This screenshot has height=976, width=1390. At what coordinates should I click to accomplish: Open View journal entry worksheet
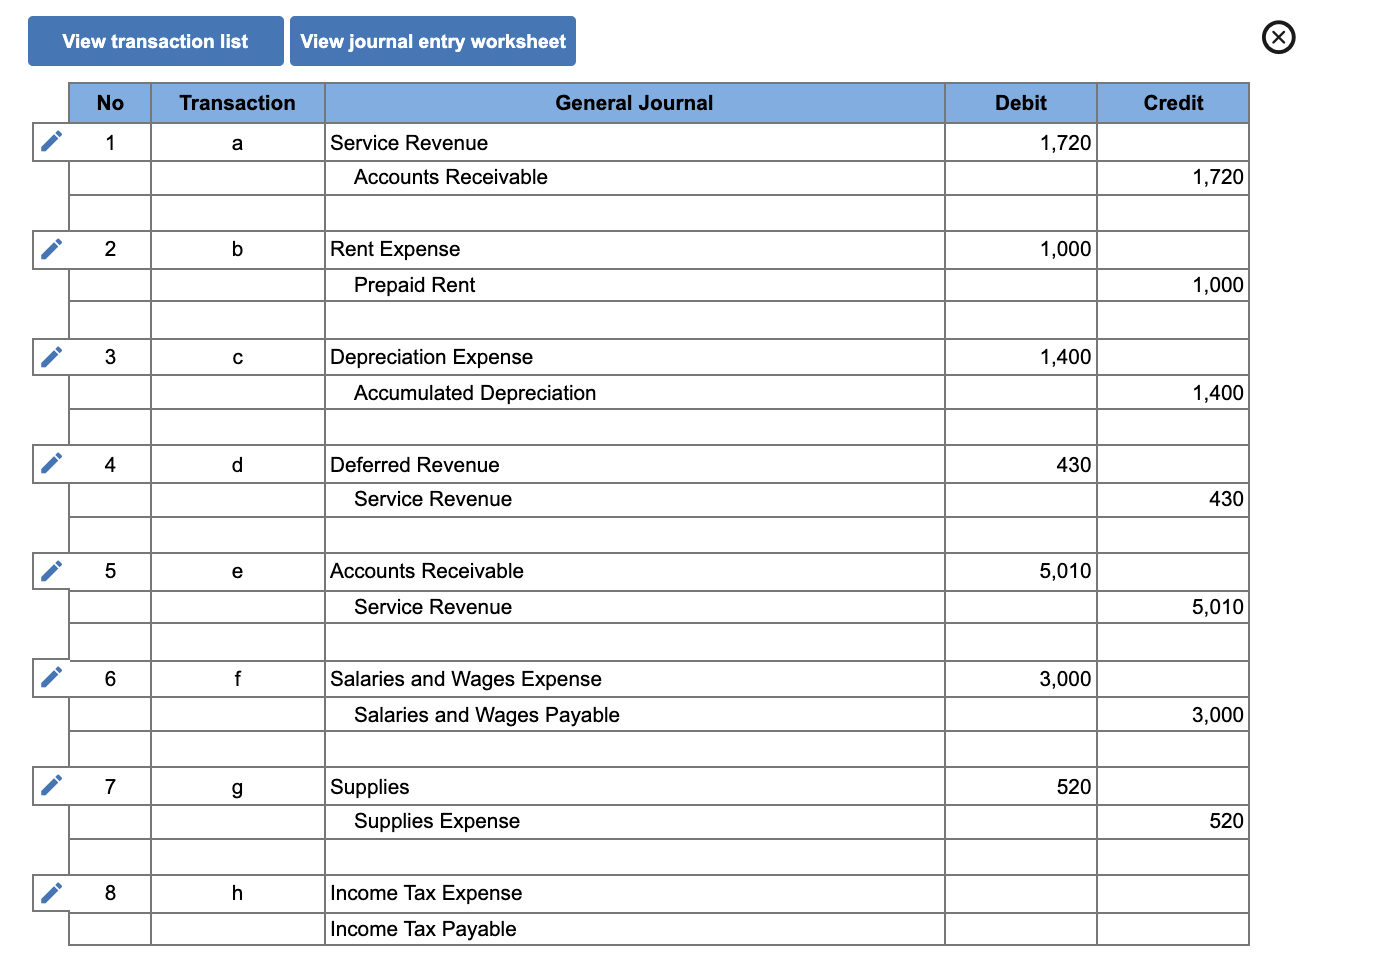point(433,41)
